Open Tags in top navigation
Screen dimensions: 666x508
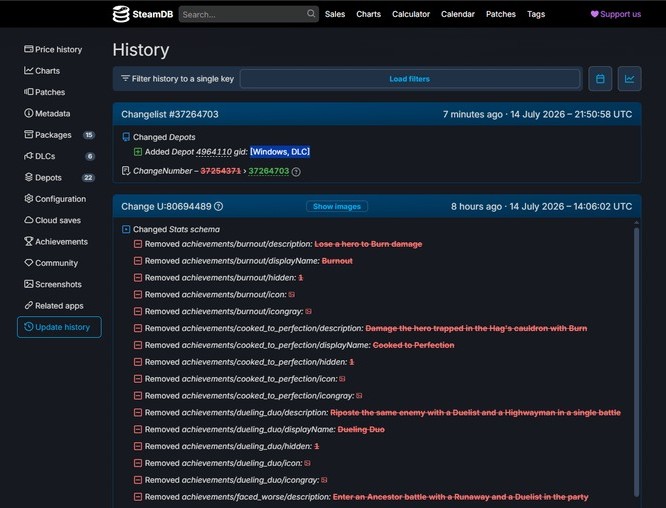pos(536,14)
